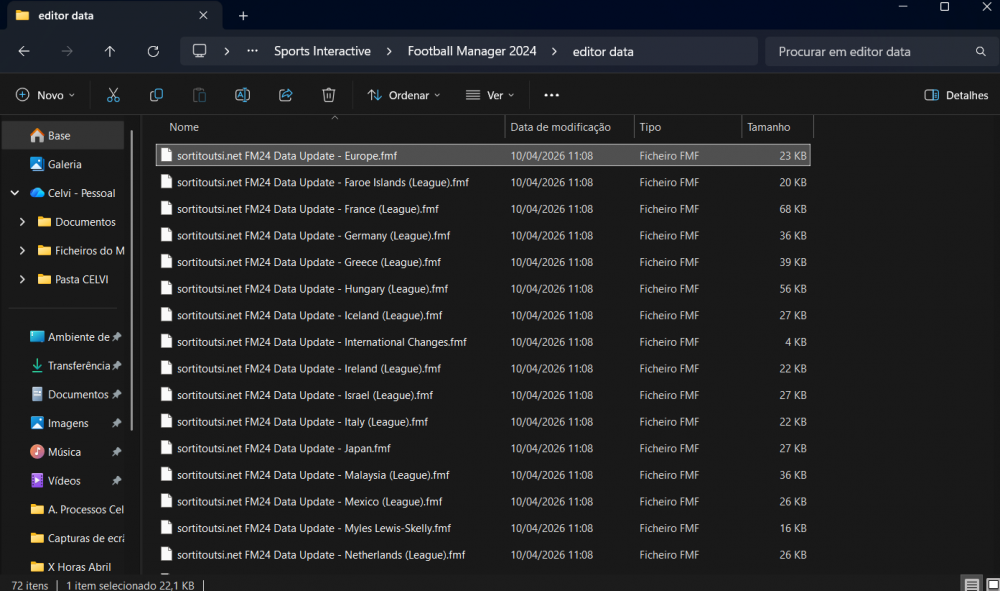Rename the selected file
The image size is (1000, 591).
coord(242,95)
